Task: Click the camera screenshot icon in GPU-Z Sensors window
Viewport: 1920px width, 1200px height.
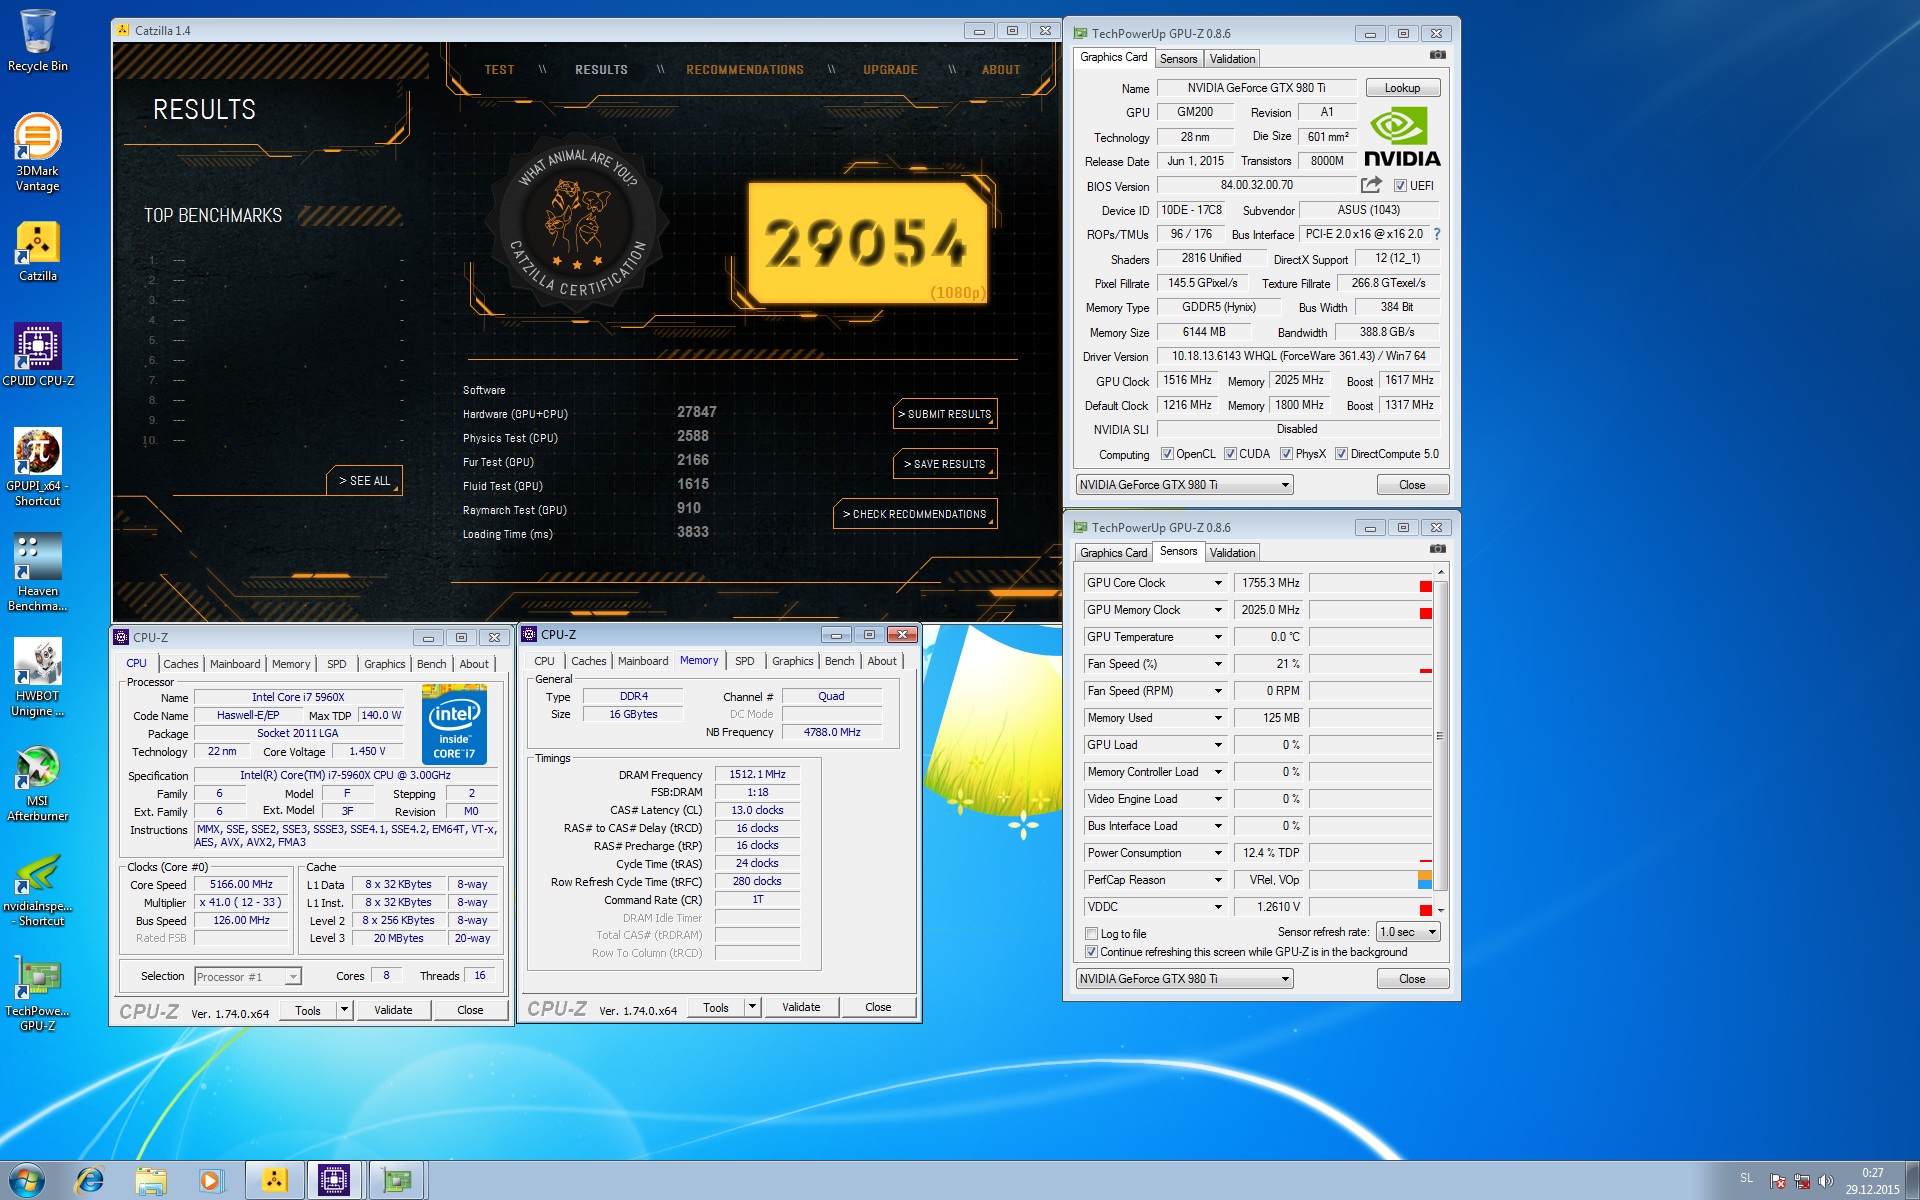Action: pos(1437,549)
